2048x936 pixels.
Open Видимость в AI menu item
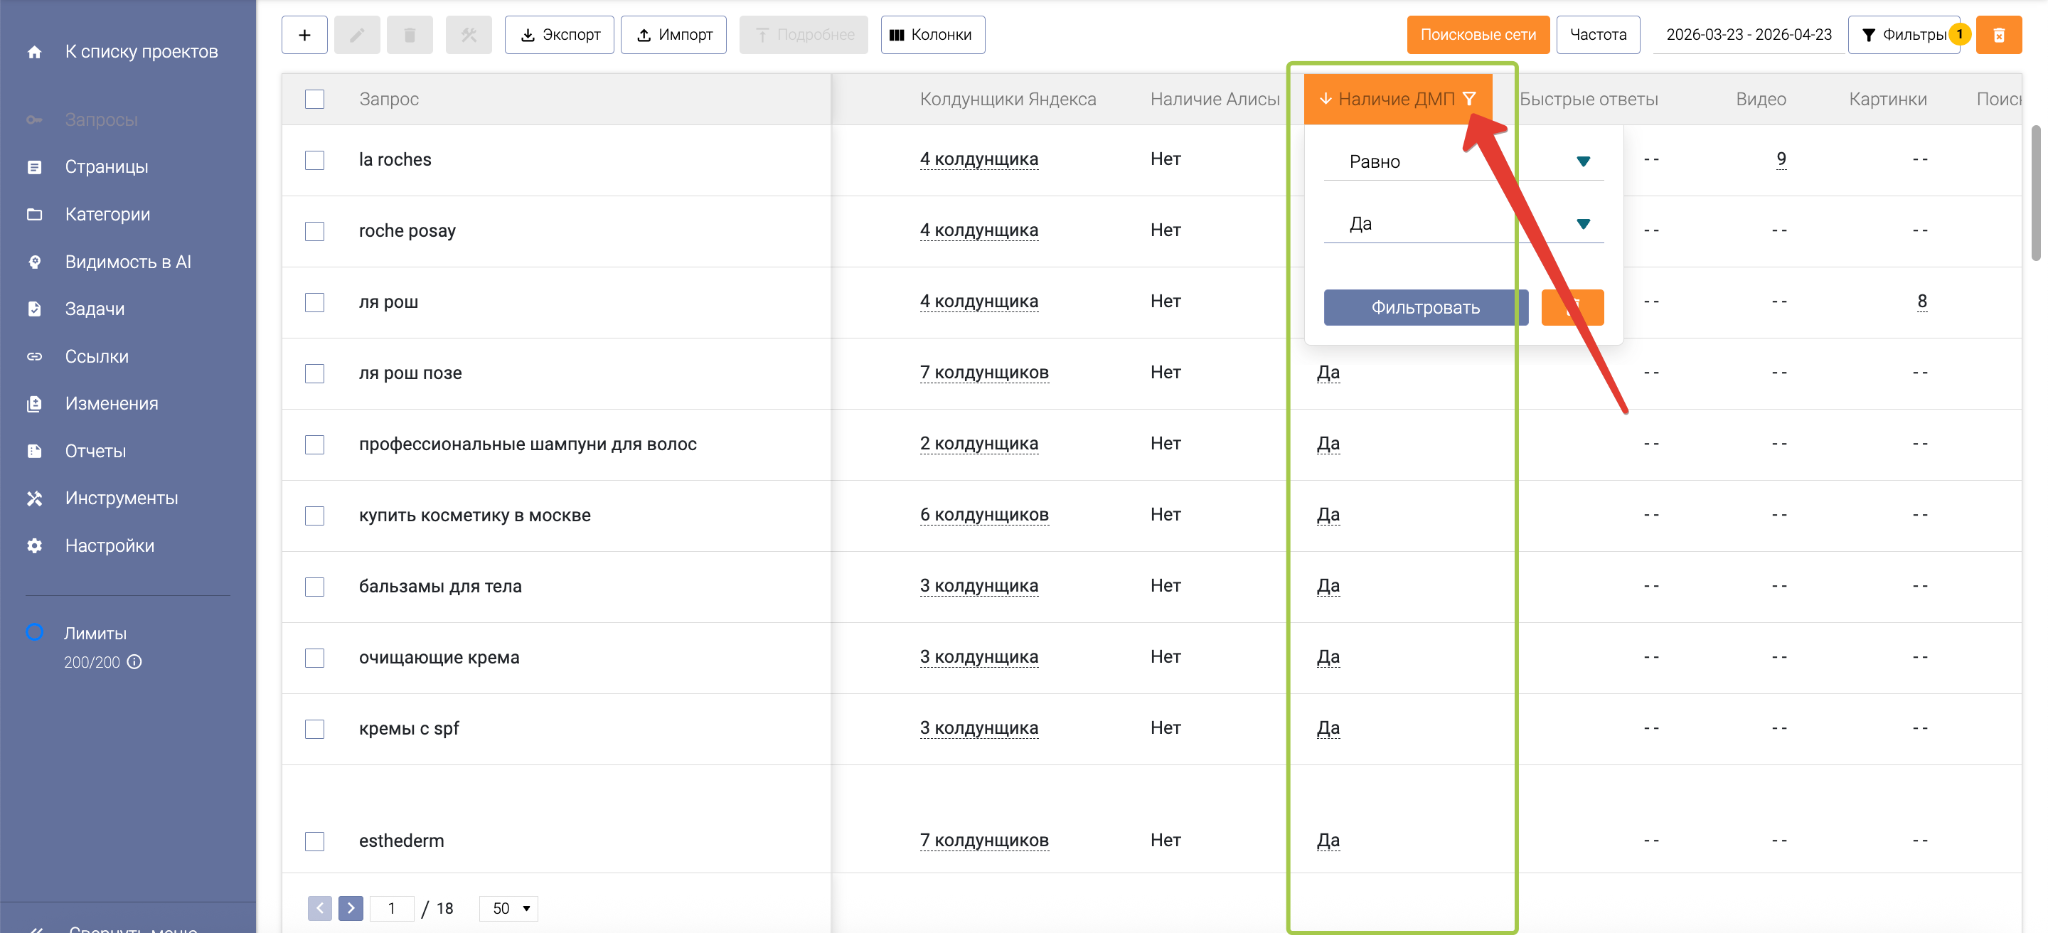tap(127, 262)
